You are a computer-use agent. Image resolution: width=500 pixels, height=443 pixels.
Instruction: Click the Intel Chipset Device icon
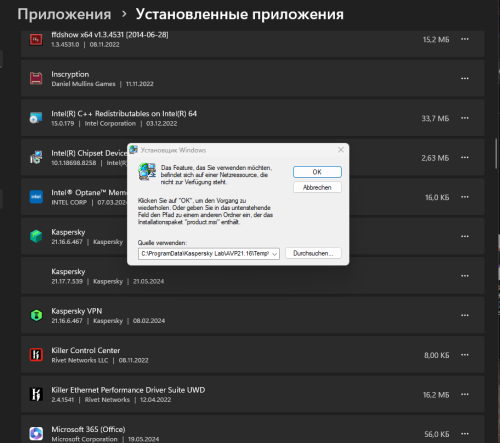pyautogui.click(x=36, y=157)
